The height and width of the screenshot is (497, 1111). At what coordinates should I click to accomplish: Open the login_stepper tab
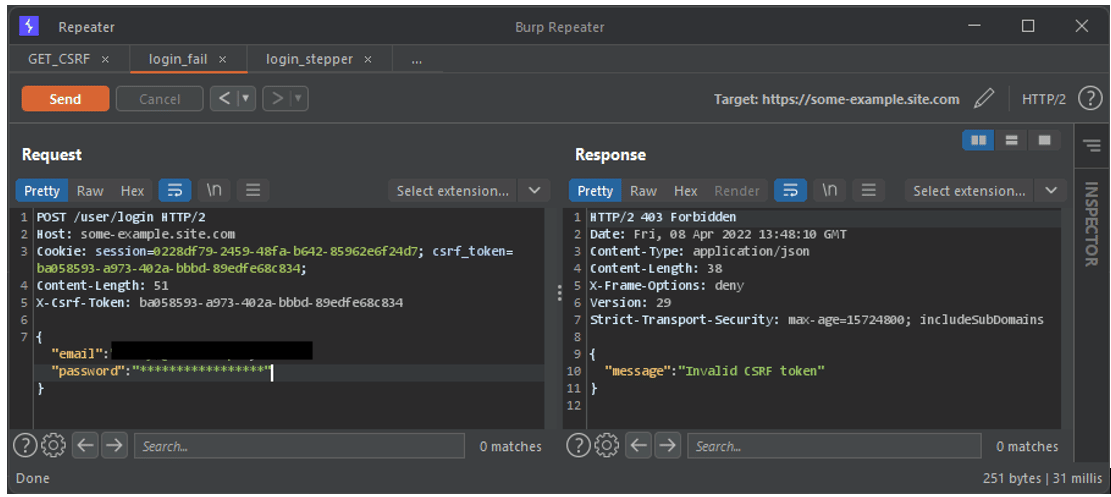coord(309,59)
